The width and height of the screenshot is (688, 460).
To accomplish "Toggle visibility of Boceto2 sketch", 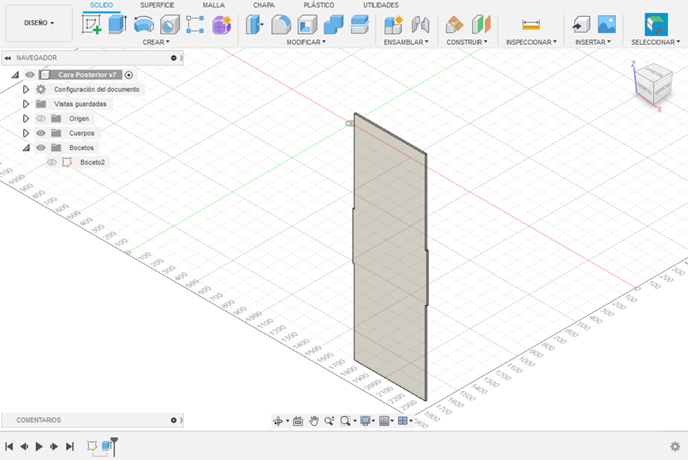I will pyautogui.click(x=52, y=162).
